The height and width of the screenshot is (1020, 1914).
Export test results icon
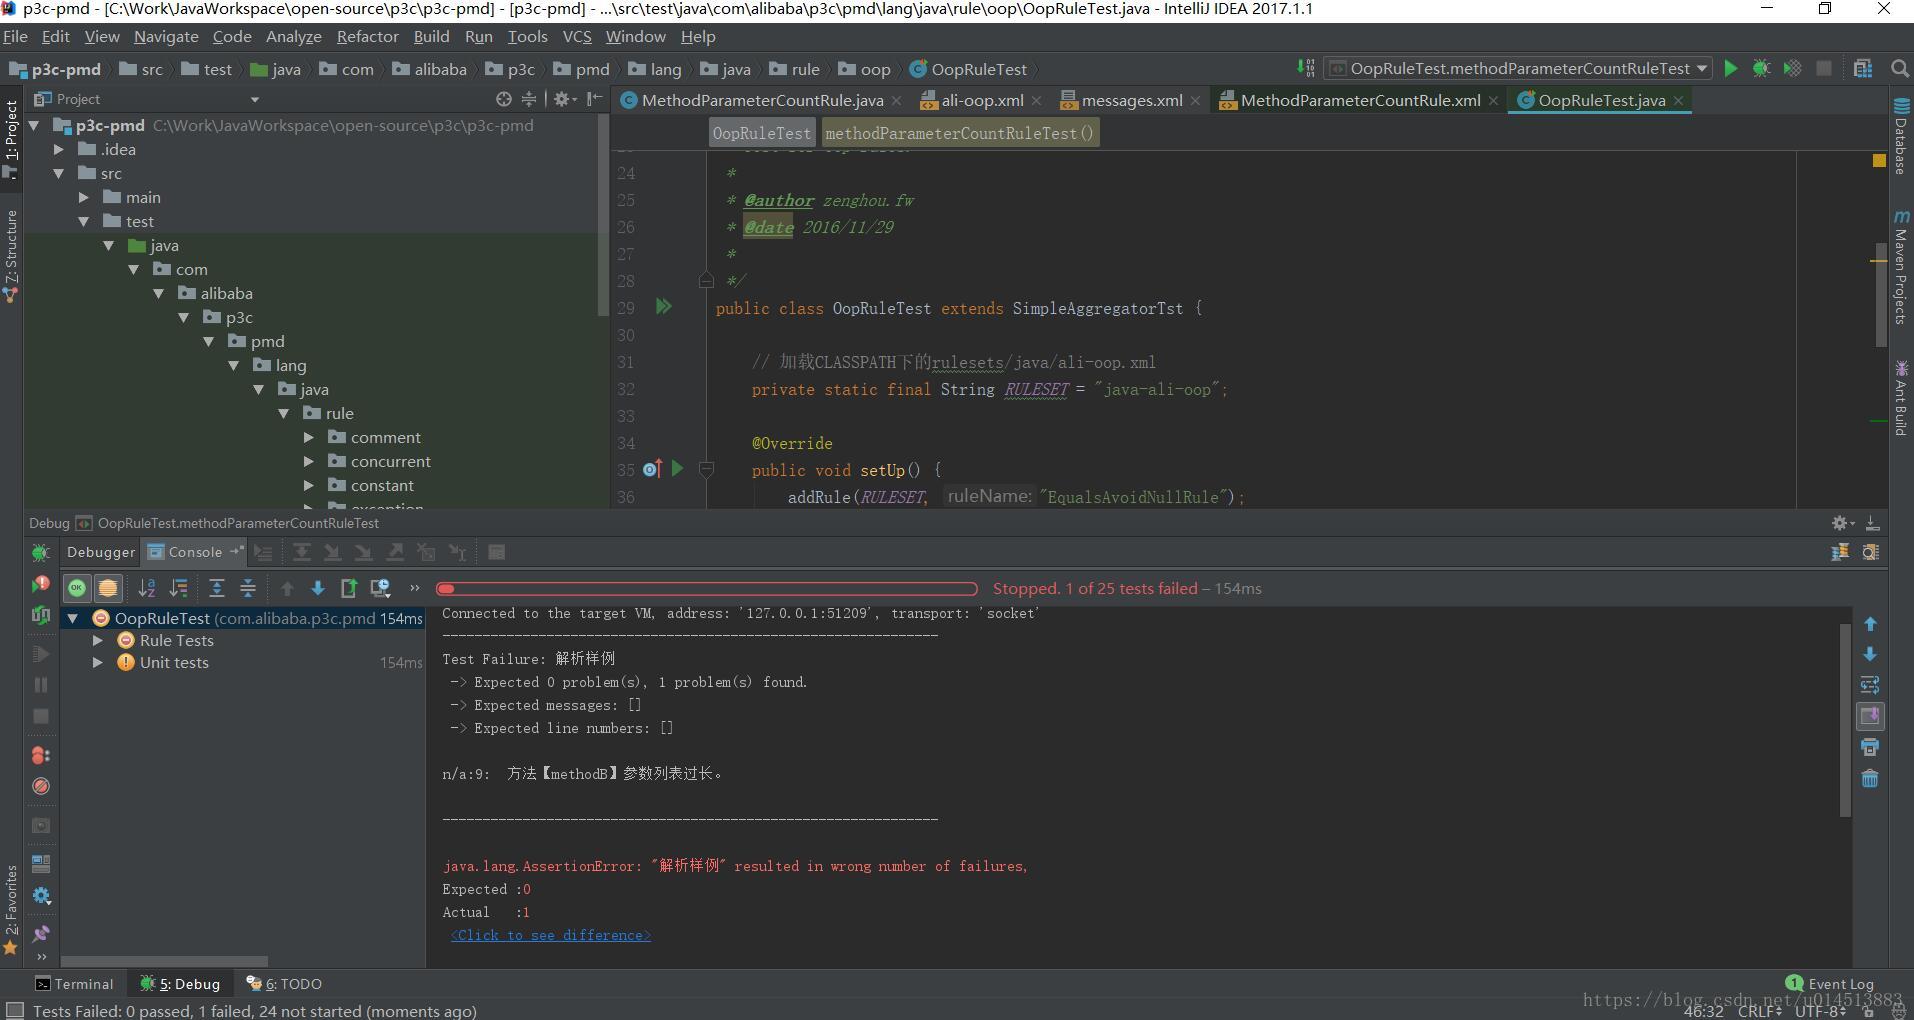point(349,588)
